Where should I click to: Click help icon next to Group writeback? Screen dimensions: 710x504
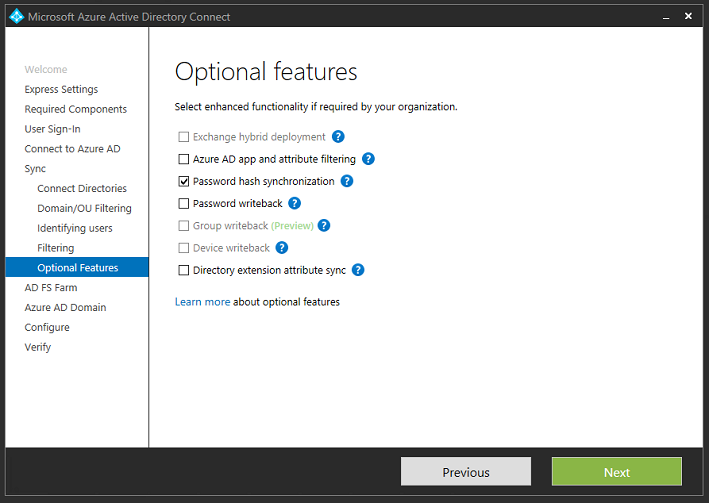click(324, 226)
